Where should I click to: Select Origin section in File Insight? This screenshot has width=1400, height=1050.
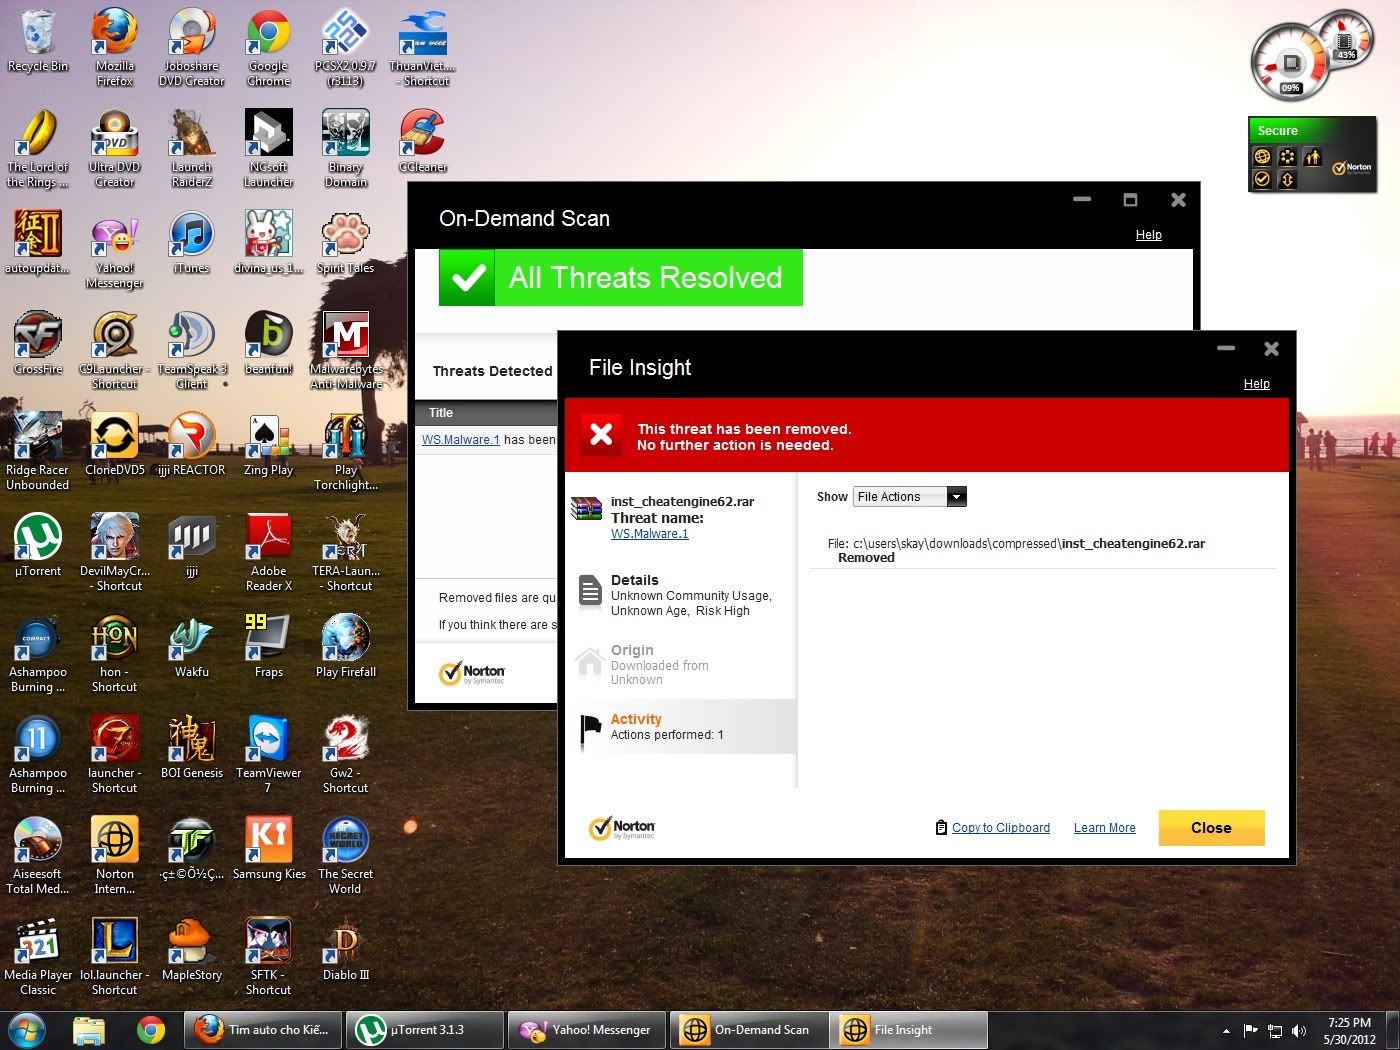click(x=681, y=664)
